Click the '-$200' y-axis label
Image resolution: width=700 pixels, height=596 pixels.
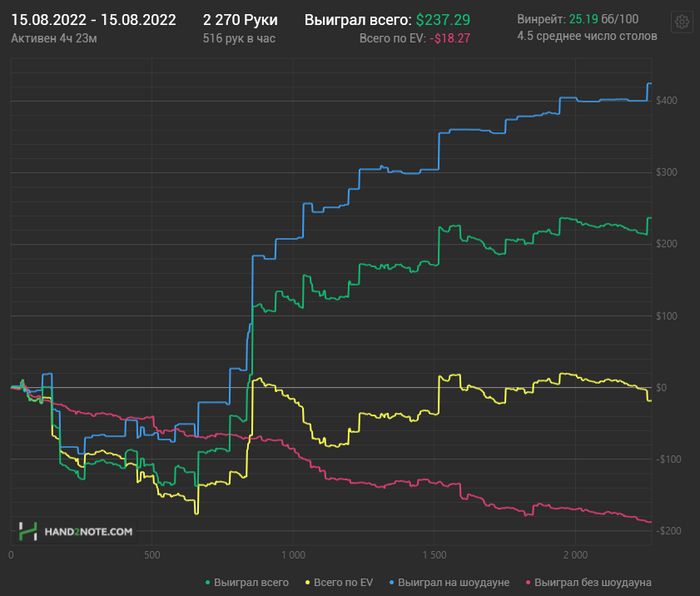pos(668,531)
